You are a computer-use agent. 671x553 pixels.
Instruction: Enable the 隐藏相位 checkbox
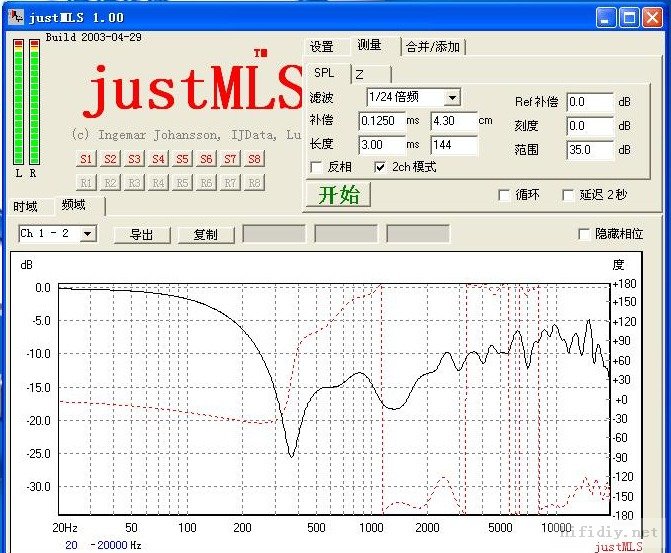click(585, 234)
